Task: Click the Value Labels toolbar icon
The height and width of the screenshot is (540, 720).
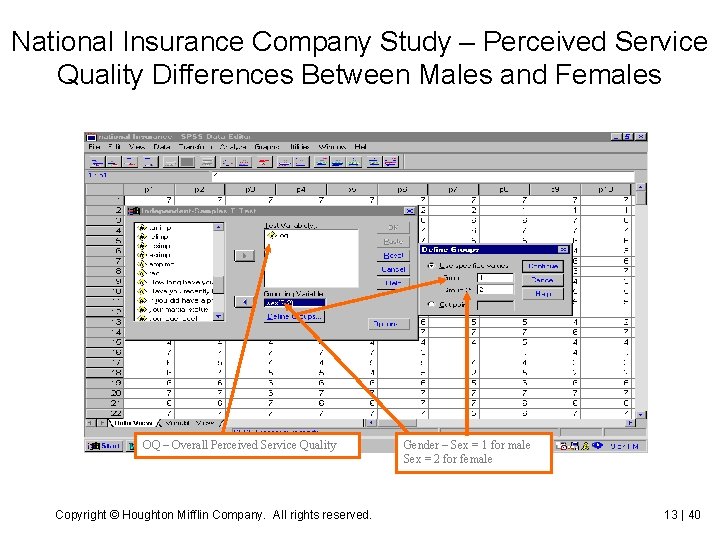Action: (374, 162)
